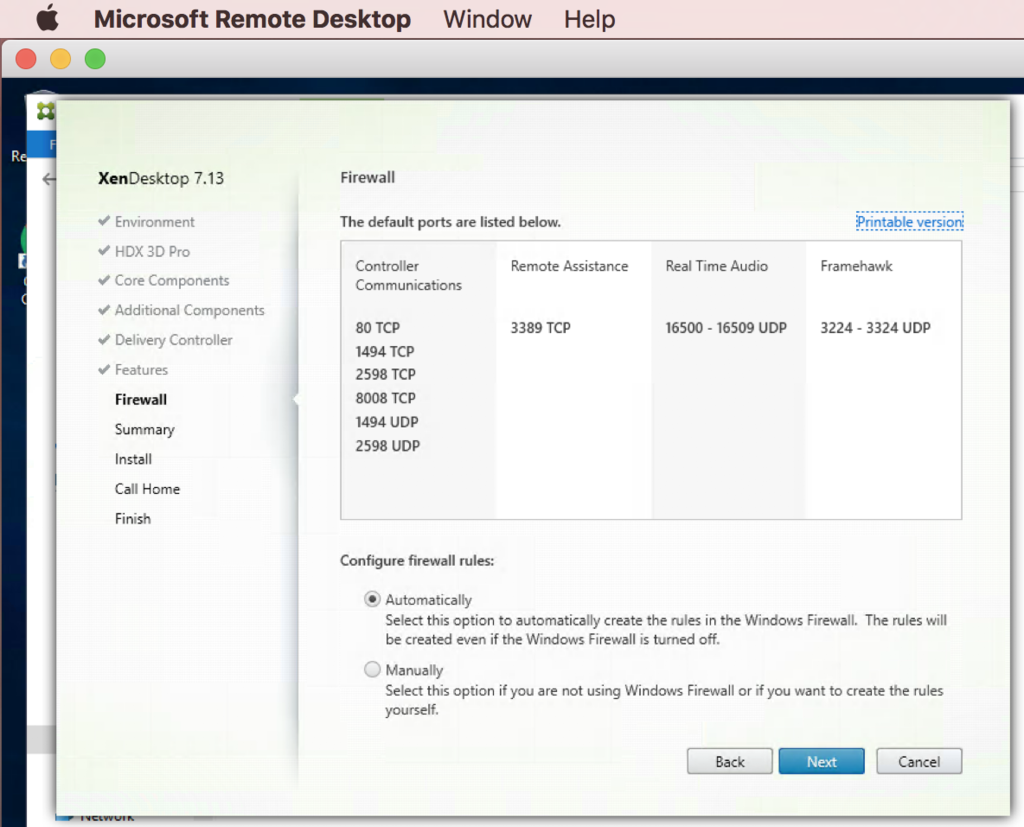Click the Firewall page heading

point(367,177)
